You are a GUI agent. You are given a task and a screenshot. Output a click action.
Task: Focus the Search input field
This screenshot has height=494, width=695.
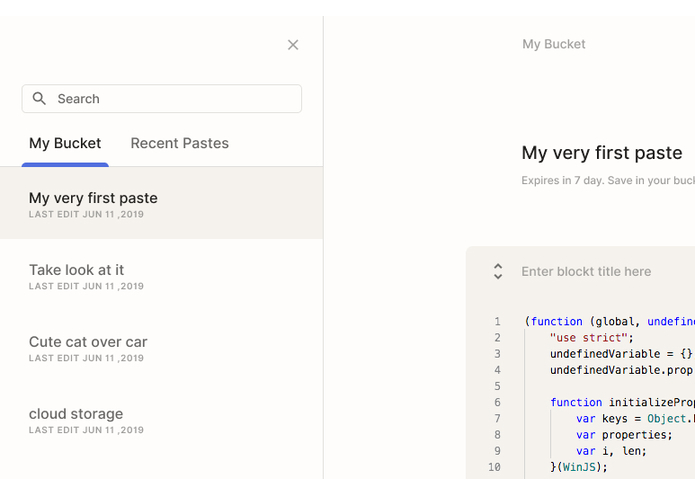[x=162, y=98]
